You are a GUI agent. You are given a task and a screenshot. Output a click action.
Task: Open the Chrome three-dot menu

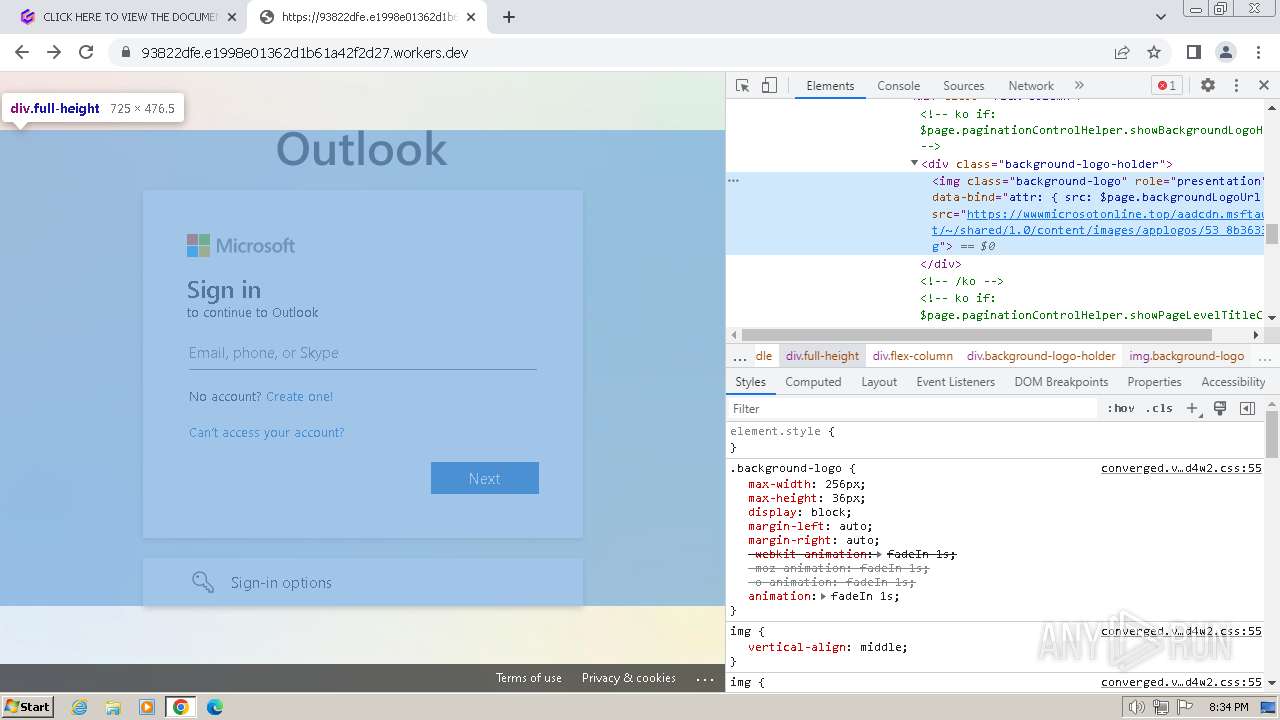tap(1257, 52)
